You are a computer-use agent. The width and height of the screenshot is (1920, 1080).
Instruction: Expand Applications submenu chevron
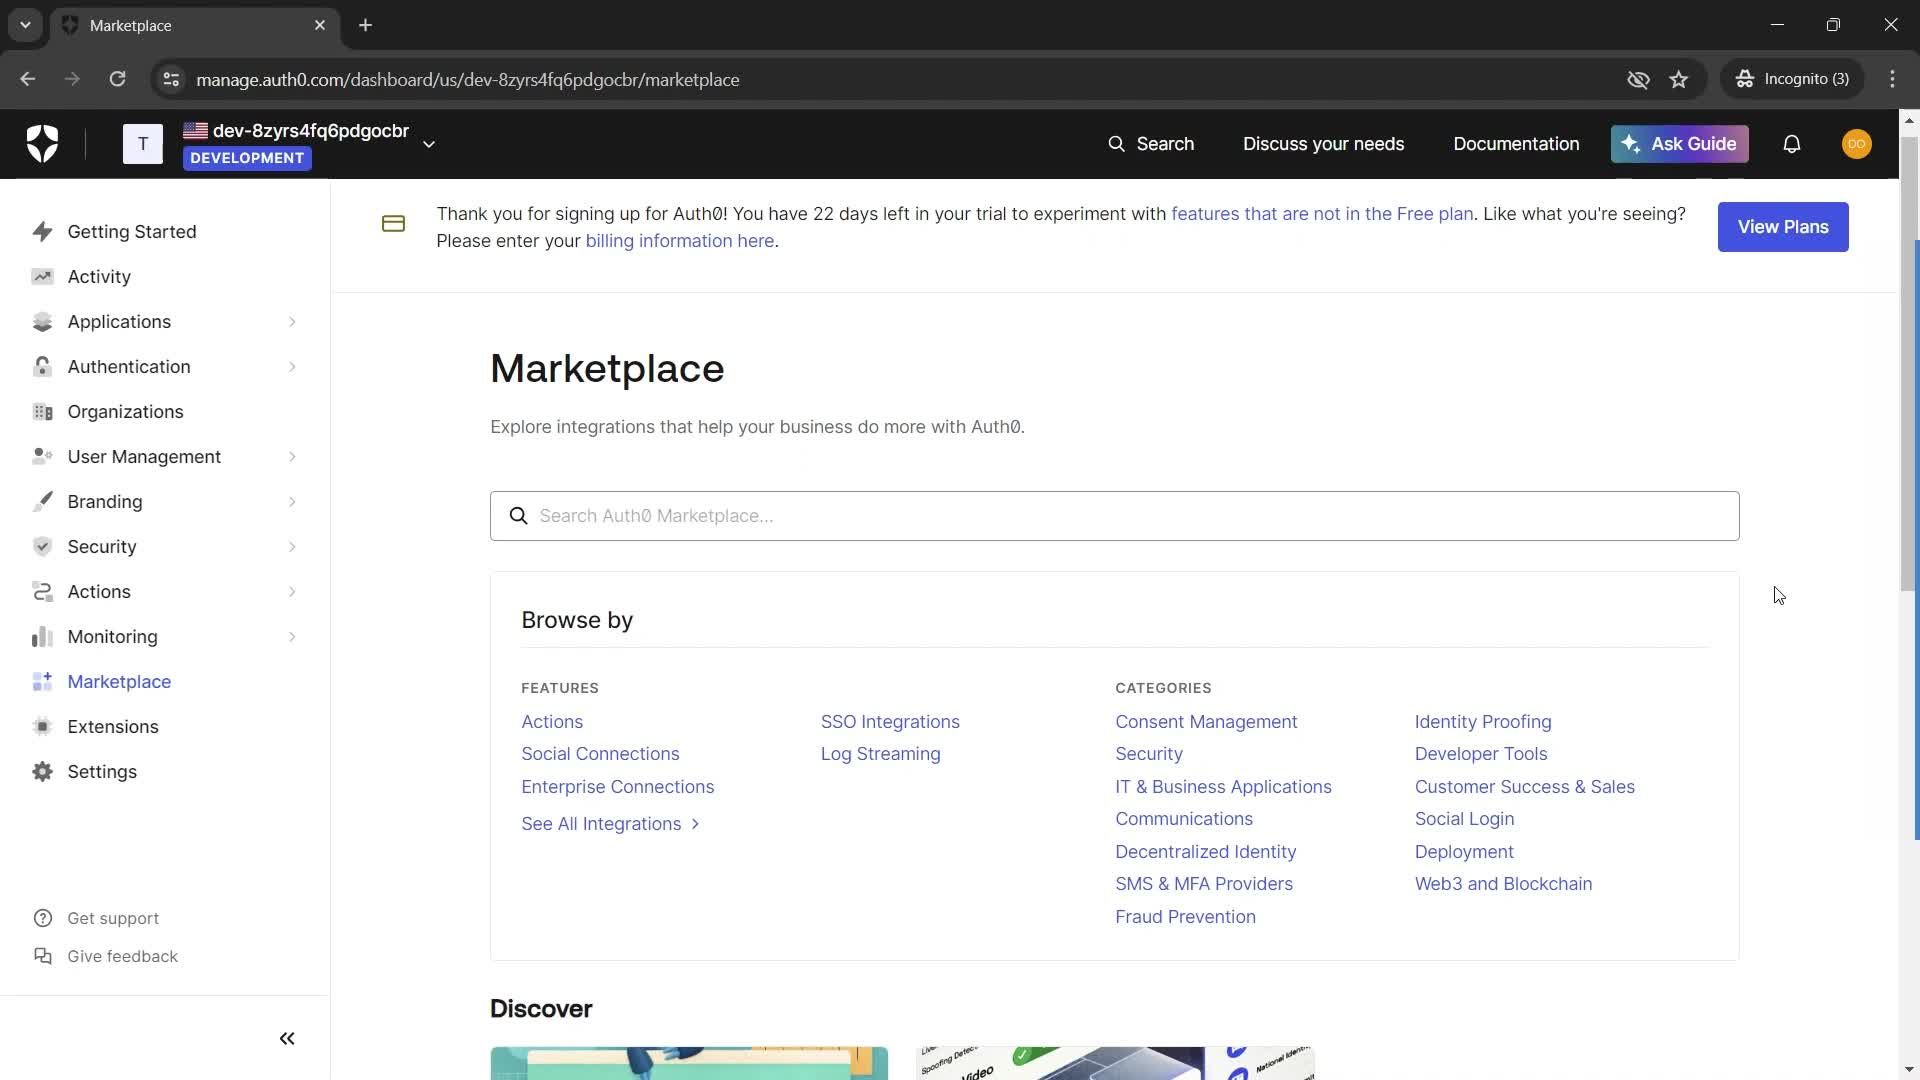pyautogui.click(x=292, y=322)
